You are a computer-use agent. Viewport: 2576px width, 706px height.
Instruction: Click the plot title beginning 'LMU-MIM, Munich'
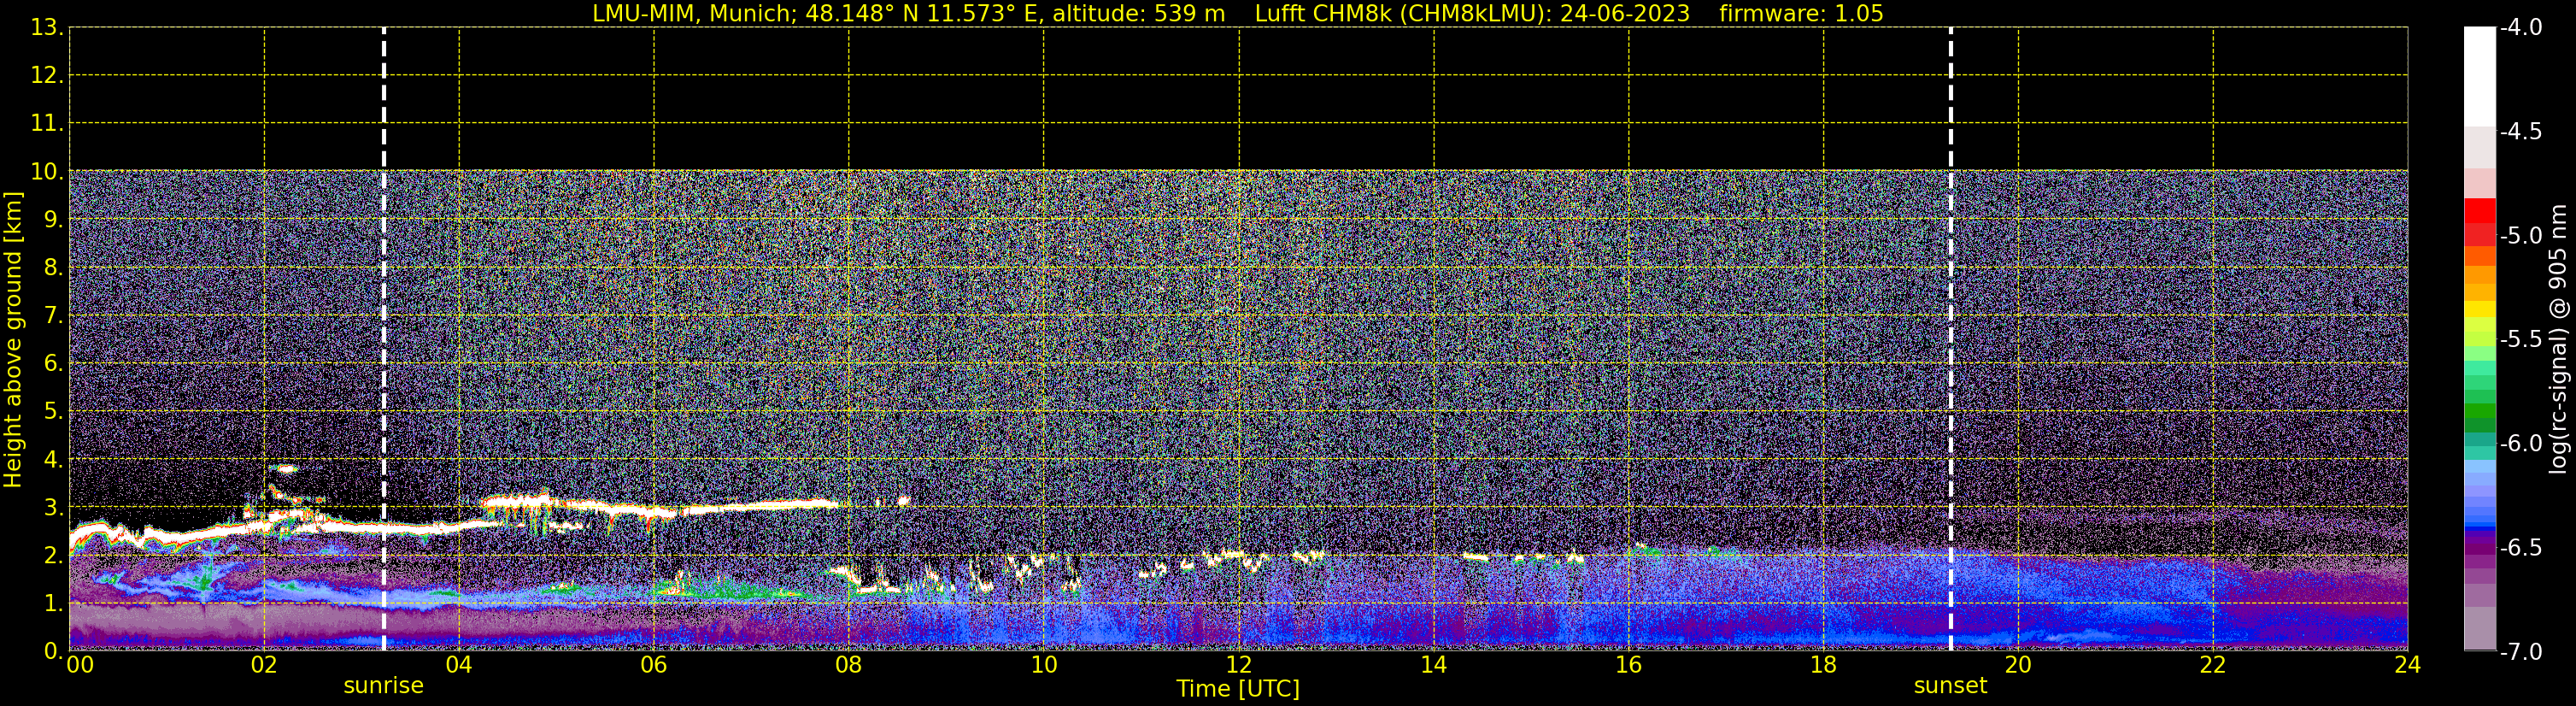point(1238,13)
